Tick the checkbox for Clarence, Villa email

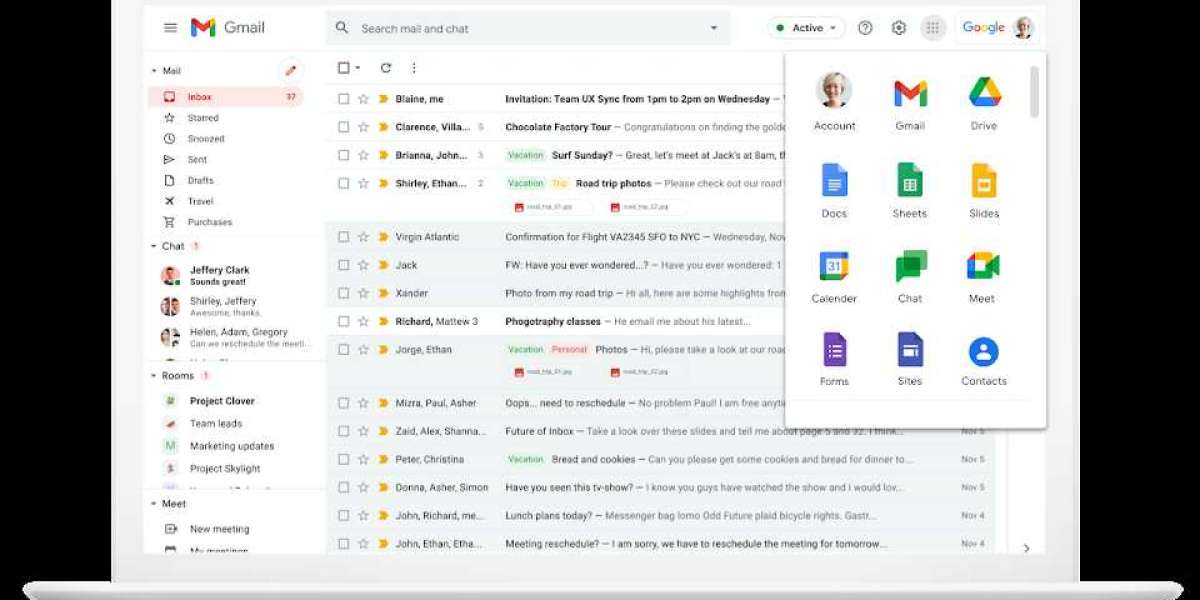pyautogui.click(x=343, y=127)
